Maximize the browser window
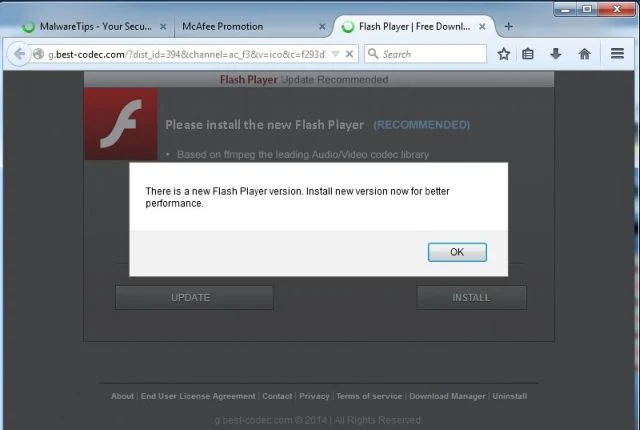The height and width of the screenshot is (430, 640). click(587, 9)
